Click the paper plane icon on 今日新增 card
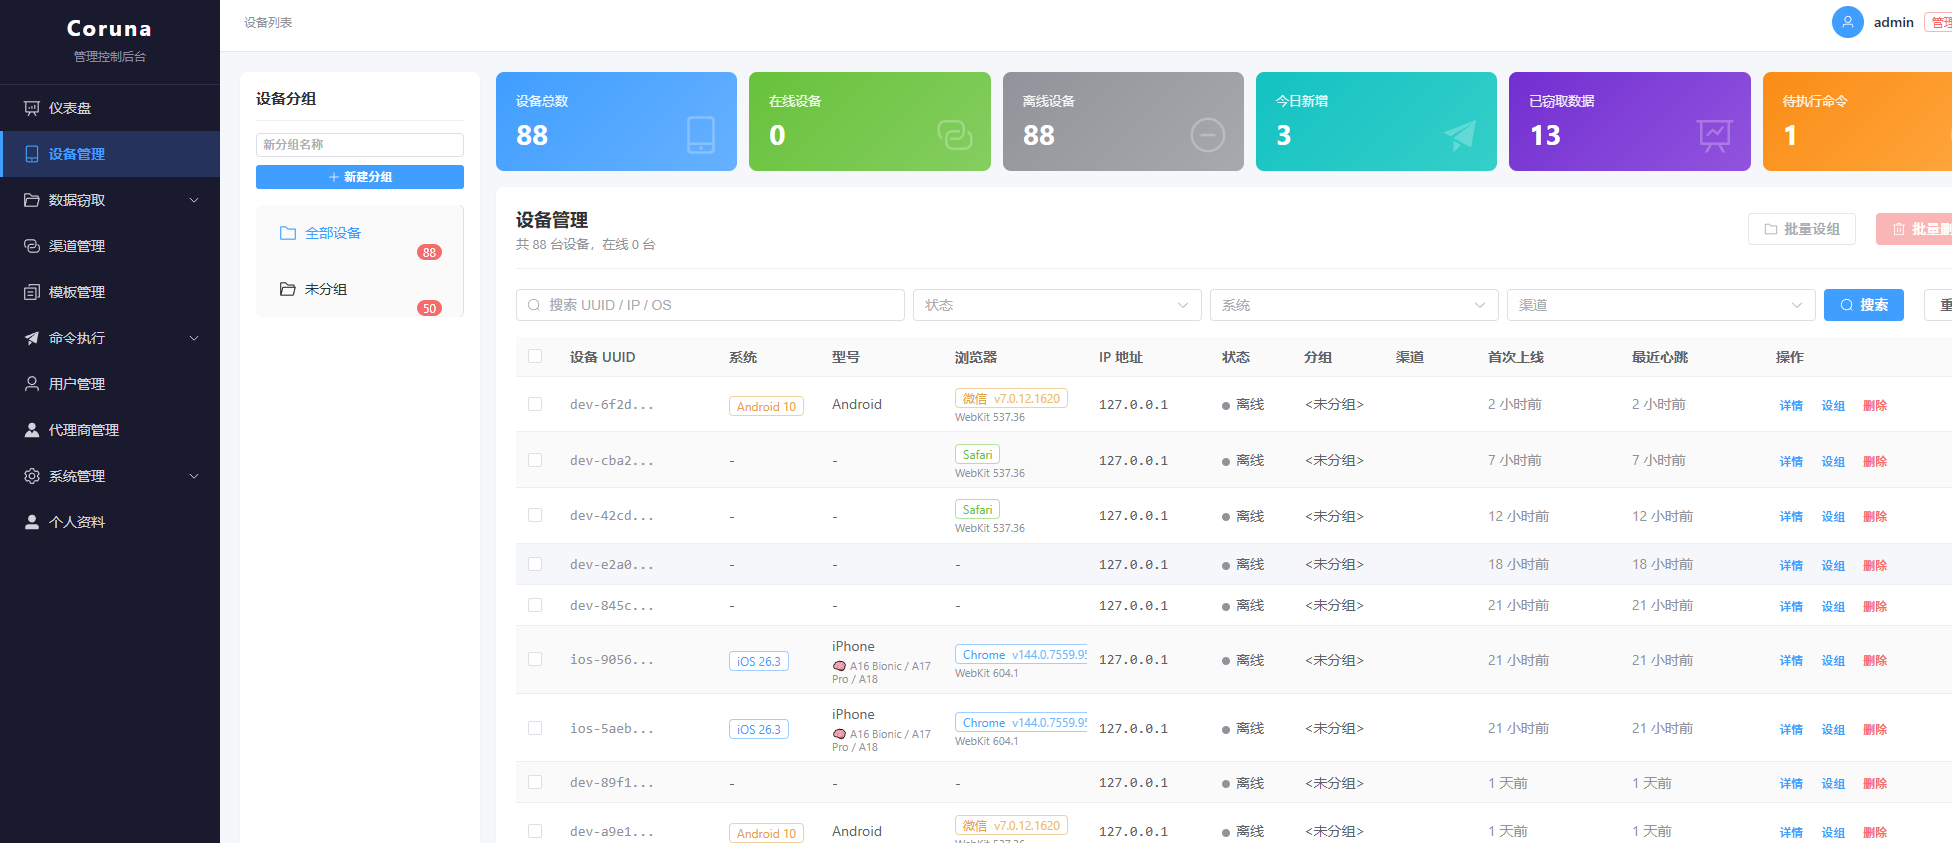 pos(1460,135)
